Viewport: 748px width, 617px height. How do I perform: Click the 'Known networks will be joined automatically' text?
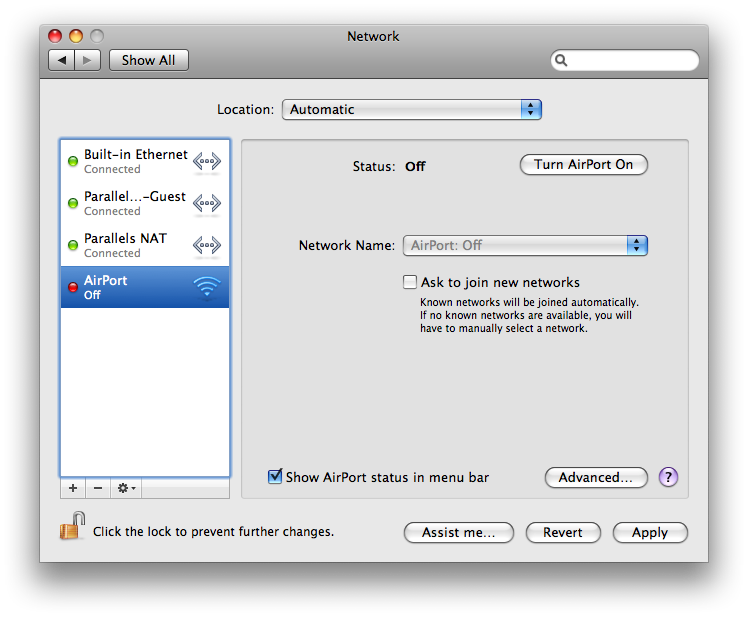529,302
